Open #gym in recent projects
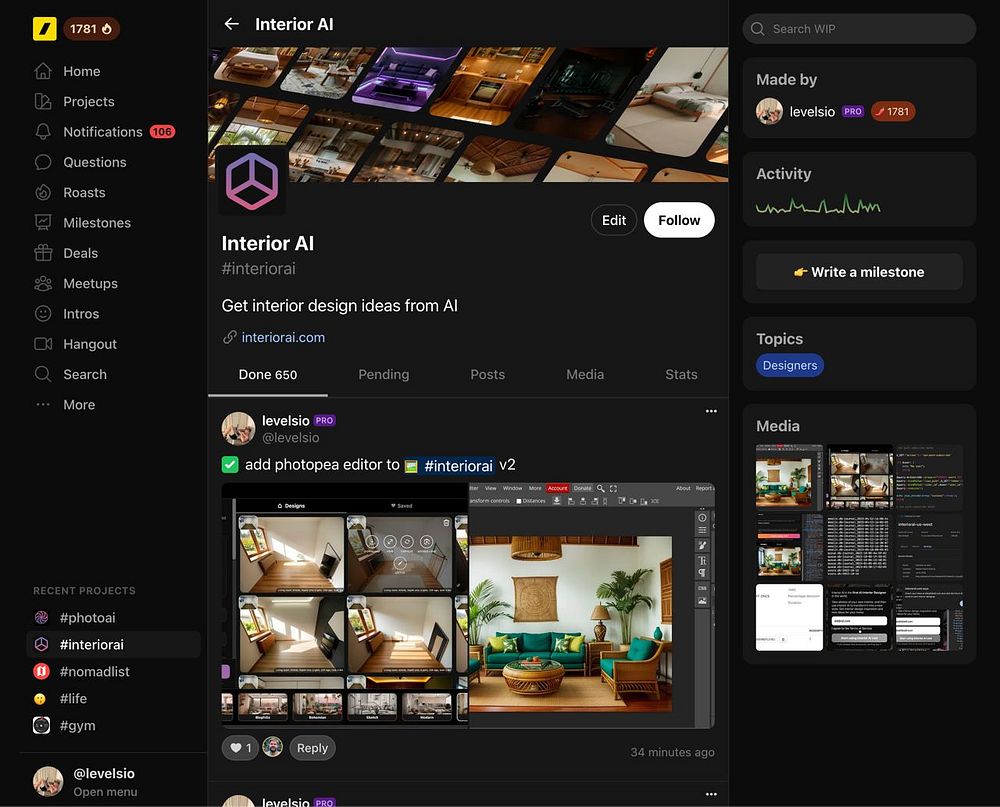 coord(77,725)
